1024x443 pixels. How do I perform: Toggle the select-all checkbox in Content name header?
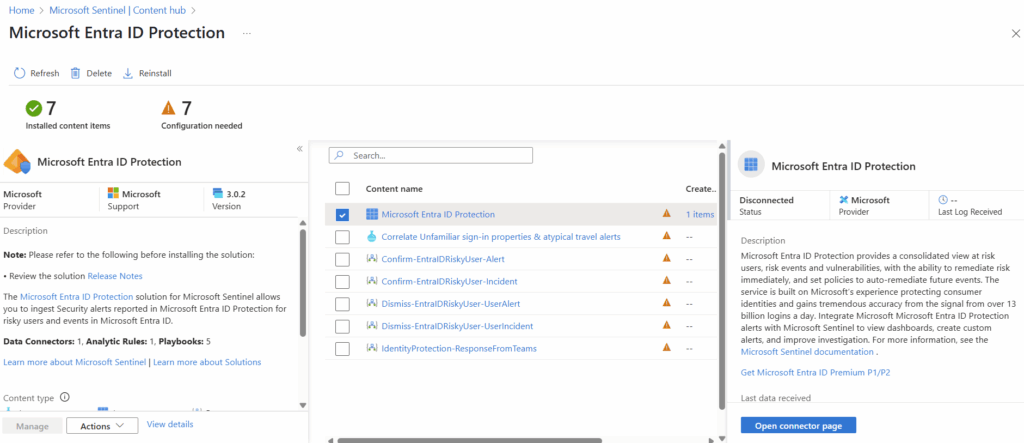(x=342, y=189)
